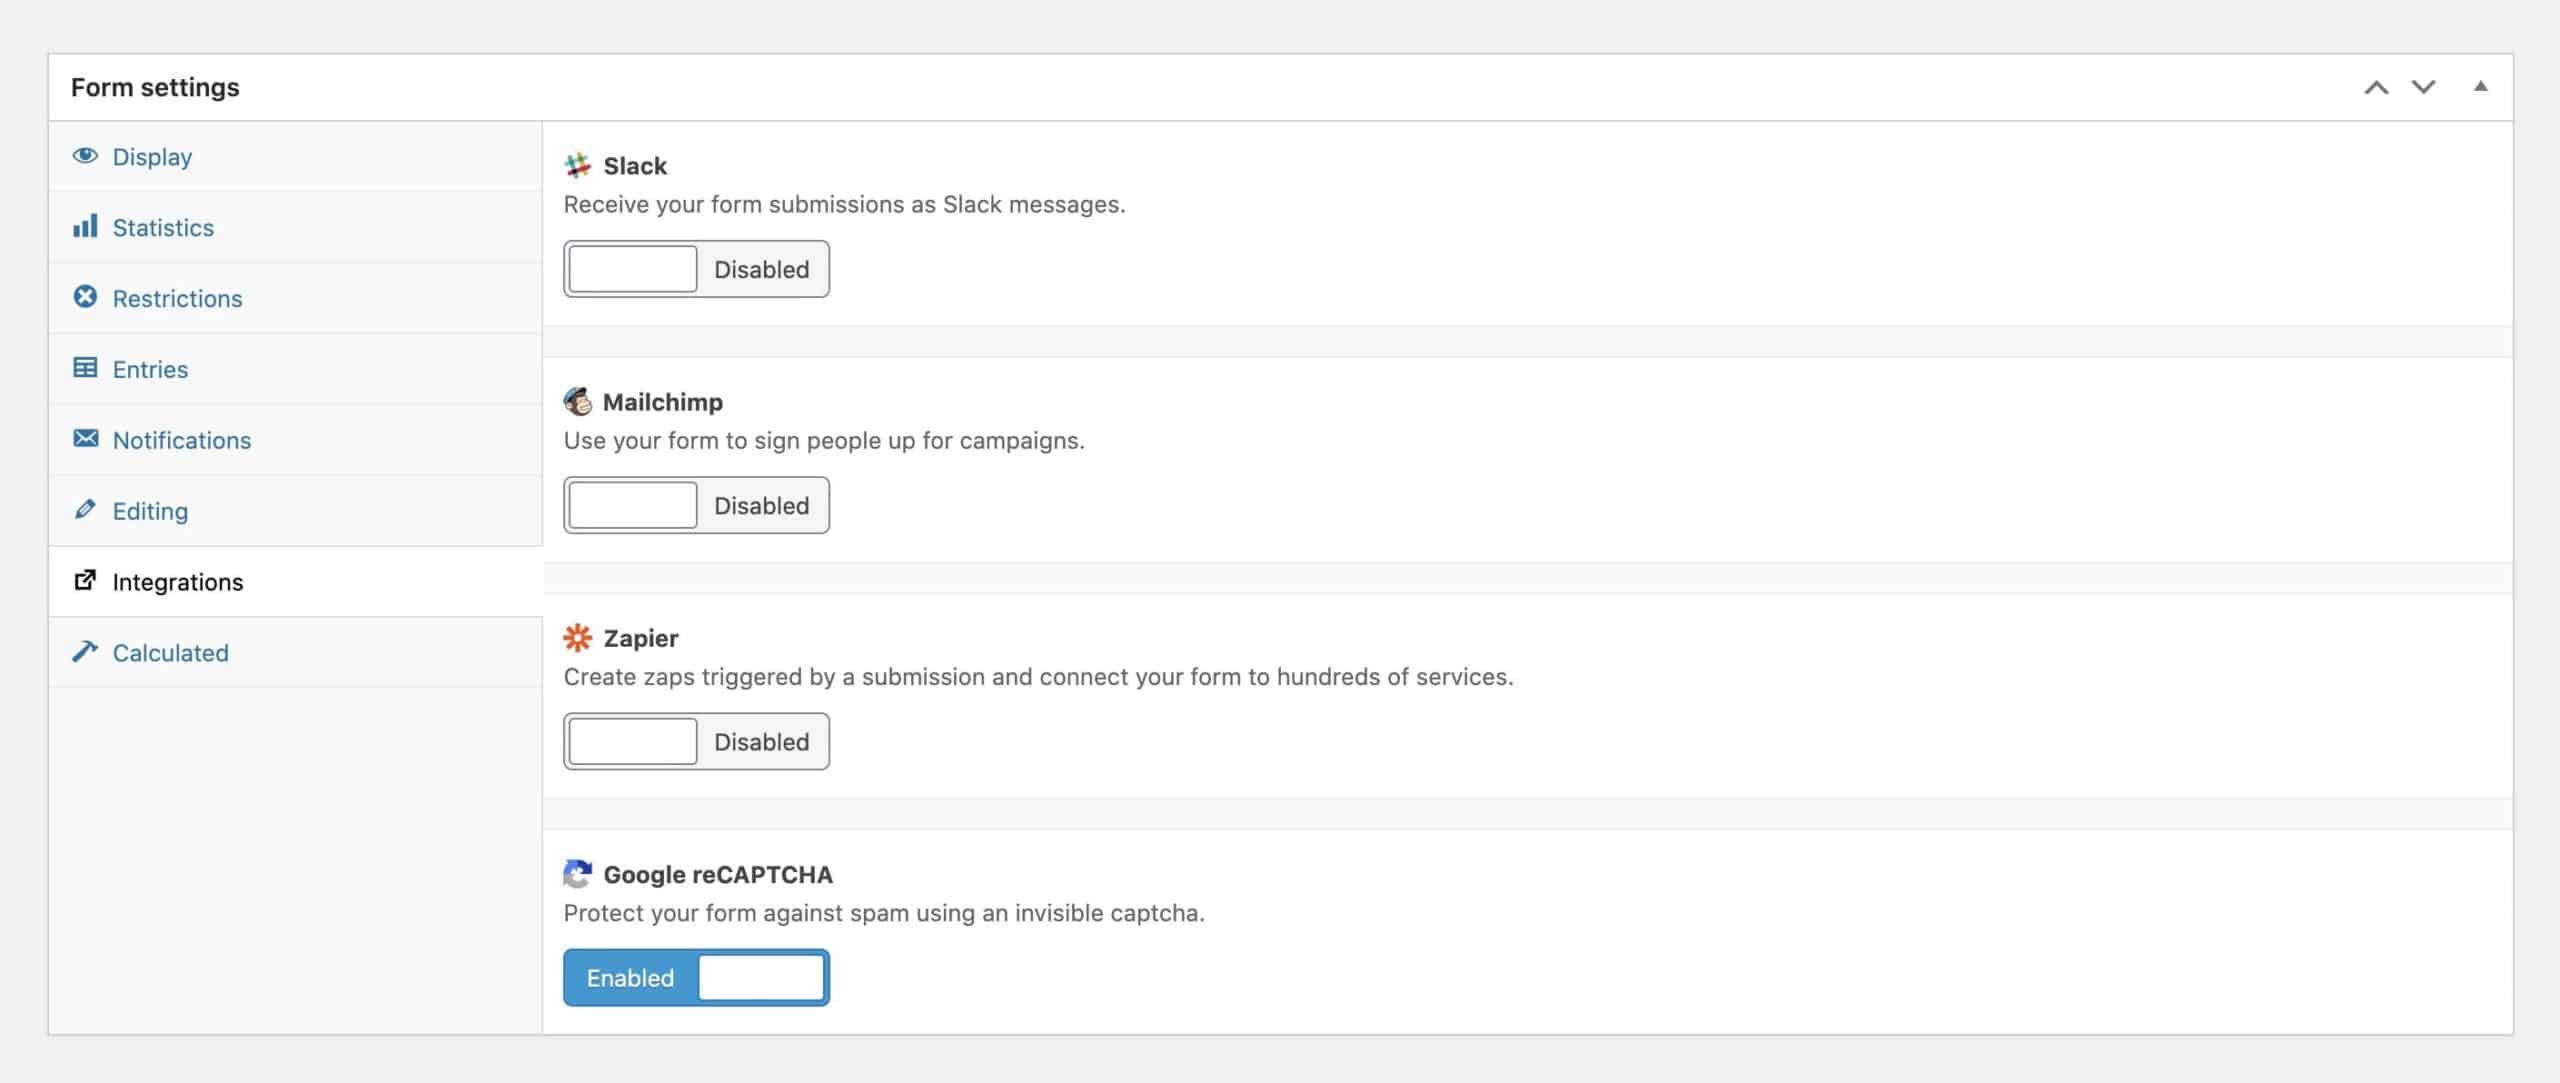Click the Slack heading text

635,166
